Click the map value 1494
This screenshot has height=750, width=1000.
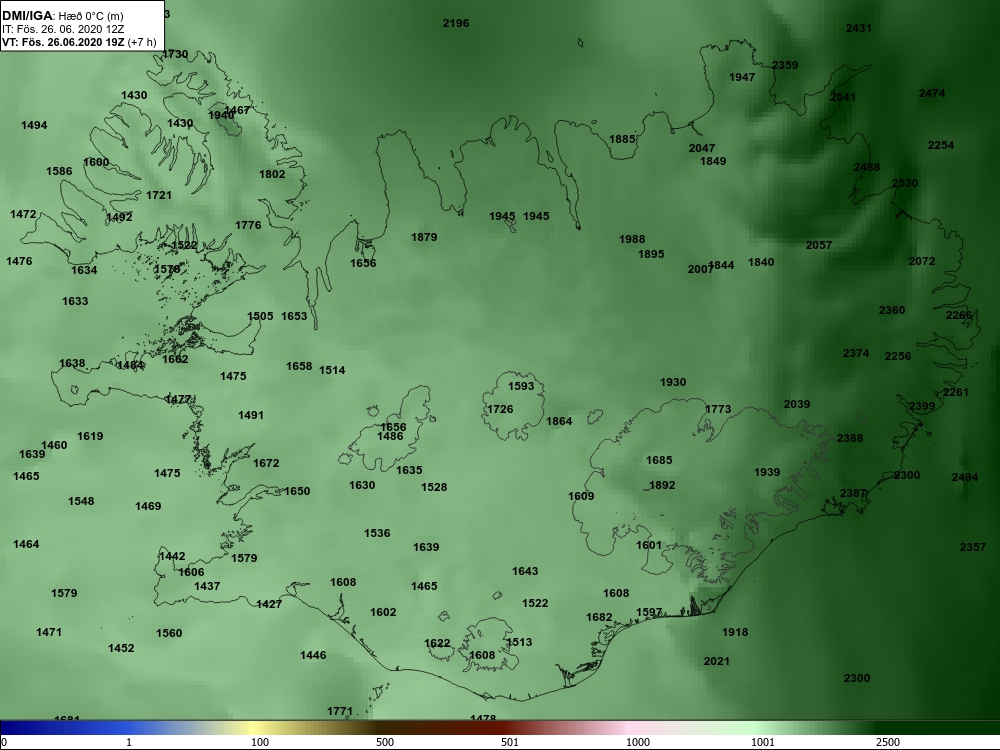click(x=34, y=125)
